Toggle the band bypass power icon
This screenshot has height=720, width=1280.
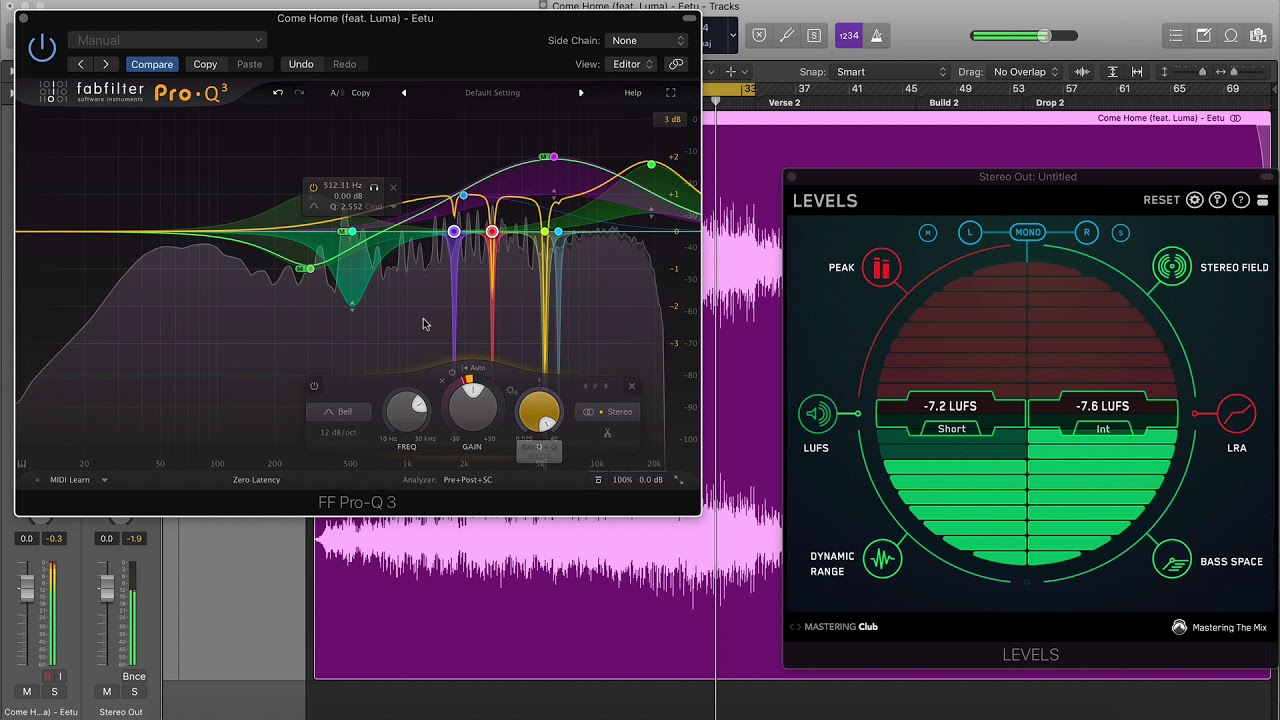[x=314, y=386]
